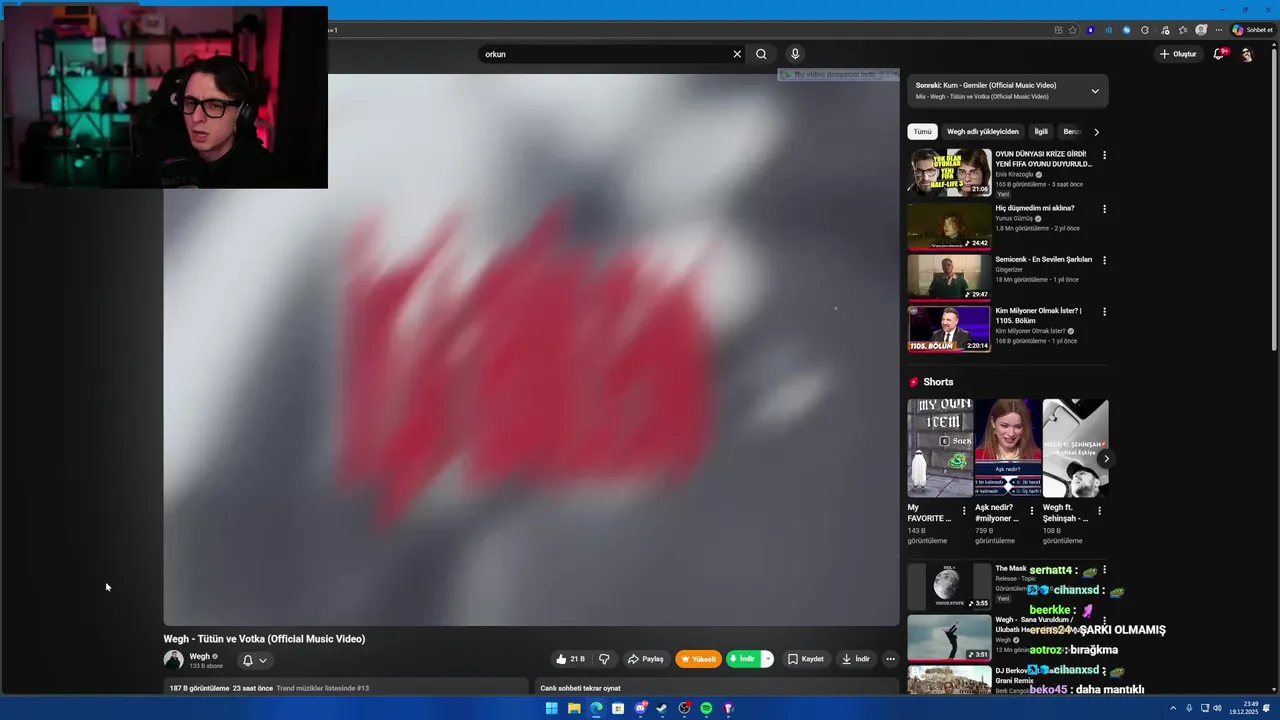
Task: Dislike the video with thumbs down
Action: 604,659
